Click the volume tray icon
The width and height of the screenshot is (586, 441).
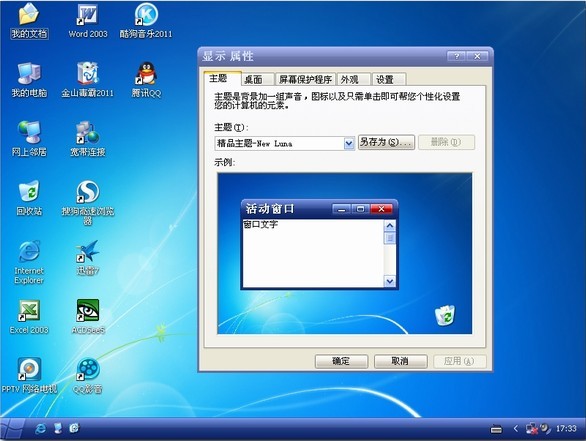coord(545,429)
